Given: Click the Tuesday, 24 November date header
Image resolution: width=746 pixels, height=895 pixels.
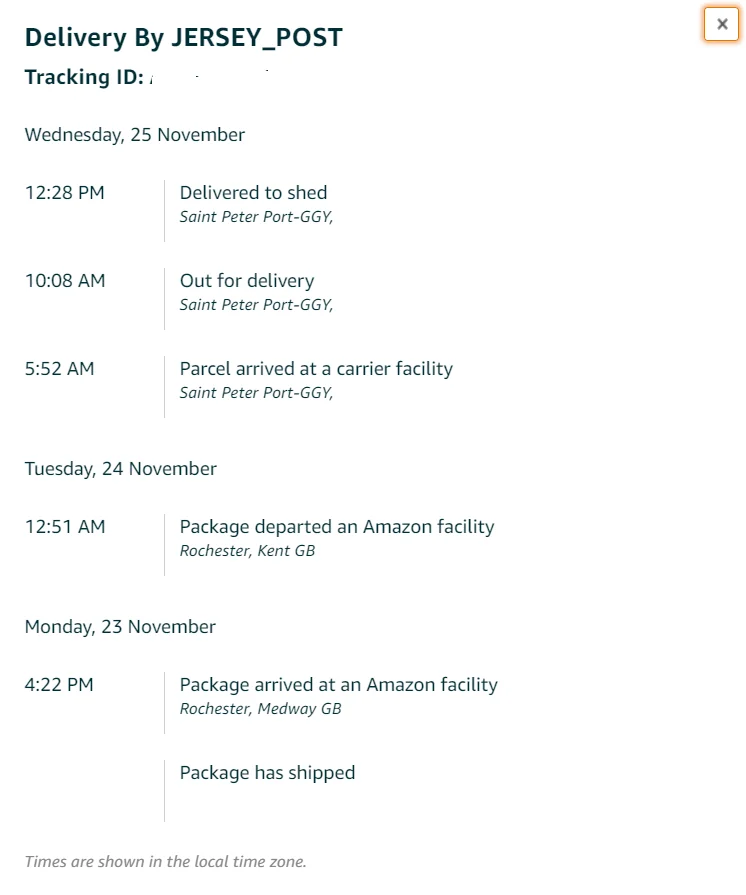Looking at the screenshot, I should point(120,469).
